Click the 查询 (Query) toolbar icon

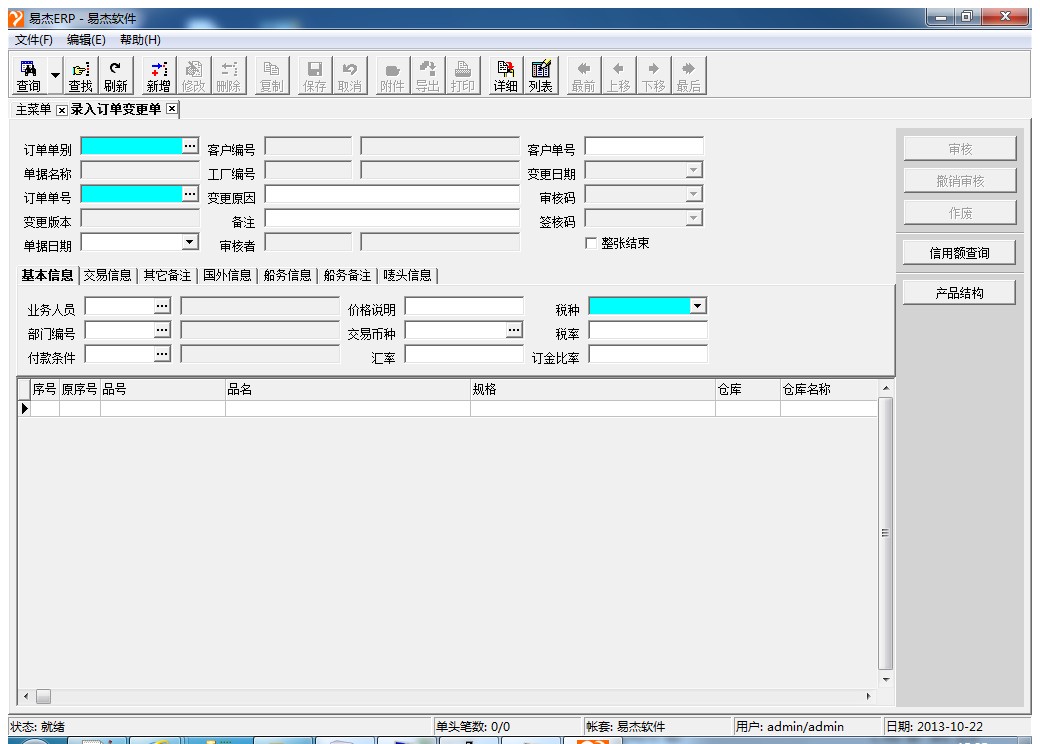coord(28,76)
